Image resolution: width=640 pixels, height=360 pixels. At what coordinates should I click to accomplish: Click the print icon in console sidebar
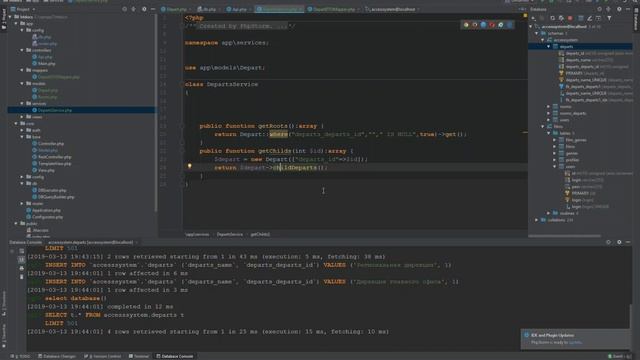[22, 268]
